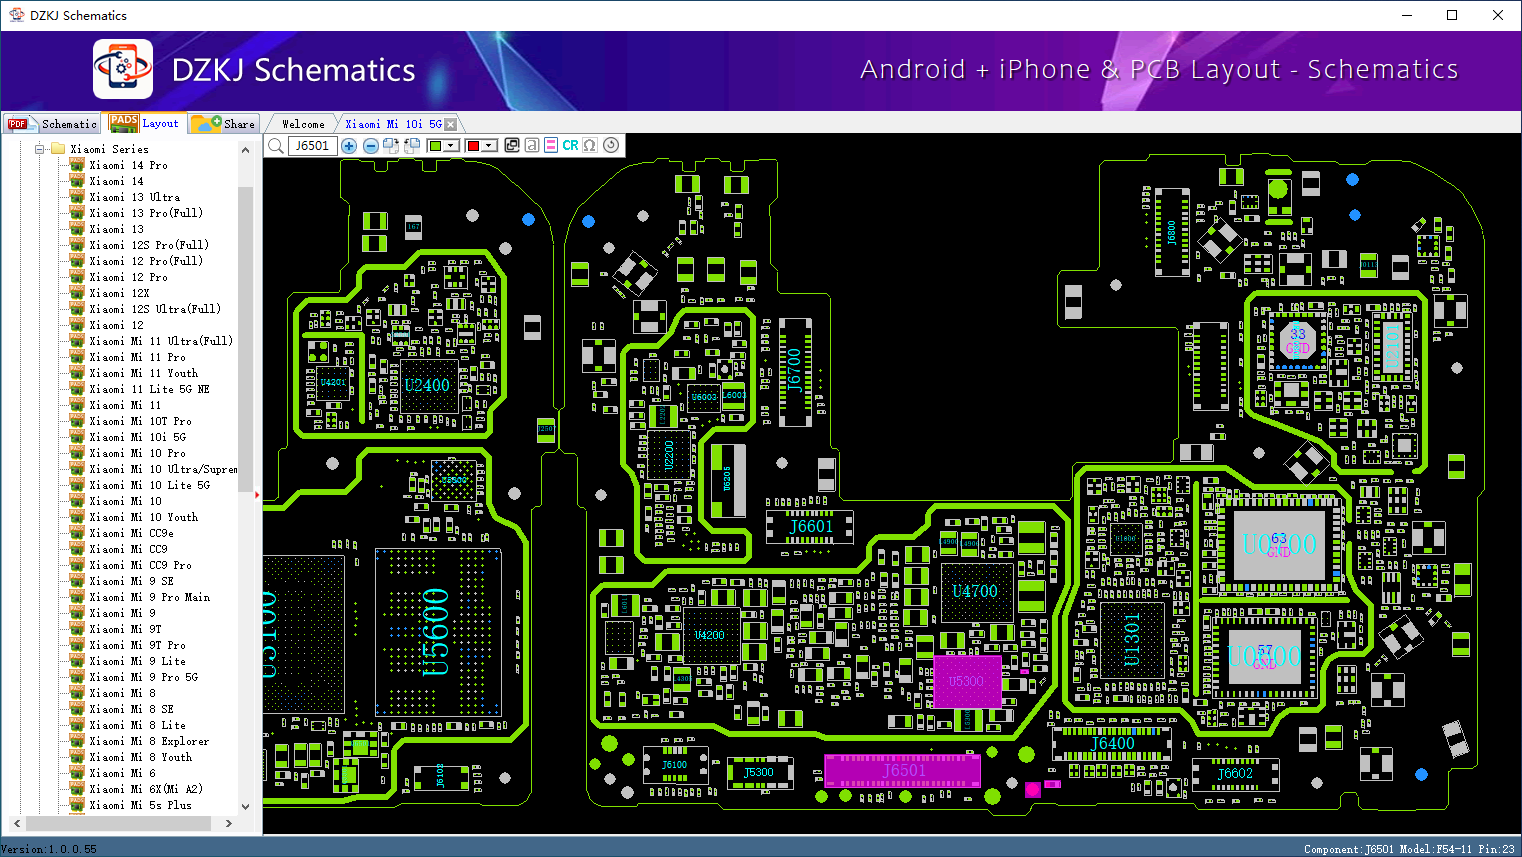The image size is (1522, 857).
Task: Select the large U5600 chip
Action: [x=437, y=632]
